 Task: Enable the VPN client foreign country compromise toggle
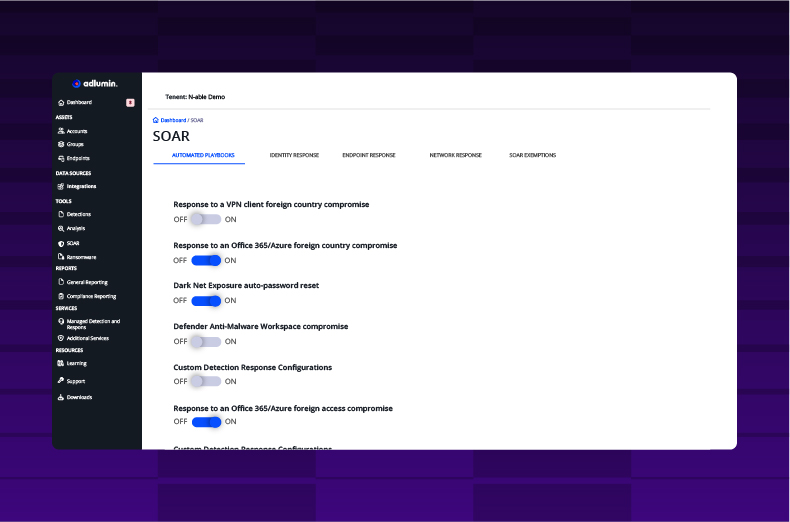pyautogui.click(x=206, y=219)
